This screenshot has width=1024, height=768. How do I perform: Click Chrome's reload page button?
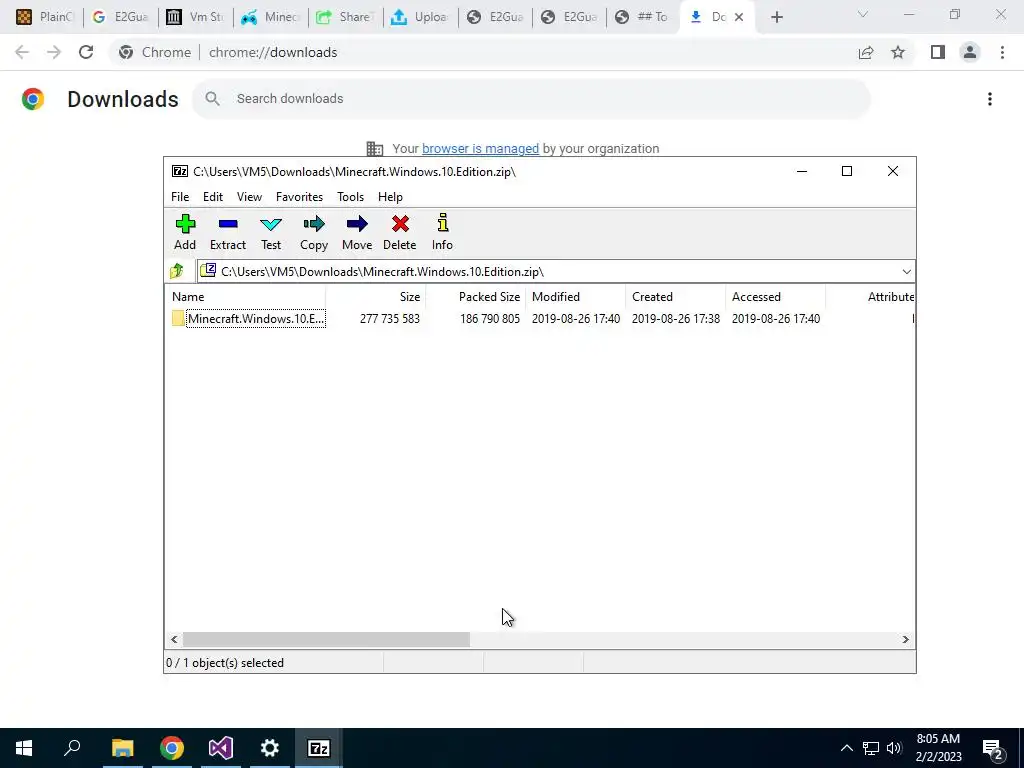tap(86, 52)
